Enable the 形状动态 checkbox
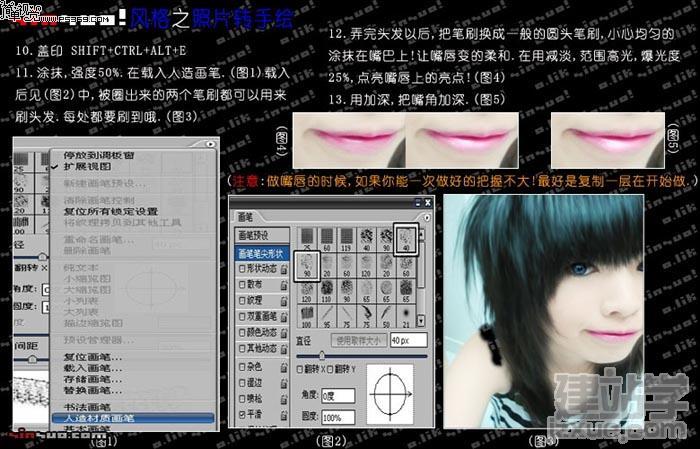This screenshot has height=449, width=700. click(x=242, y=269)
